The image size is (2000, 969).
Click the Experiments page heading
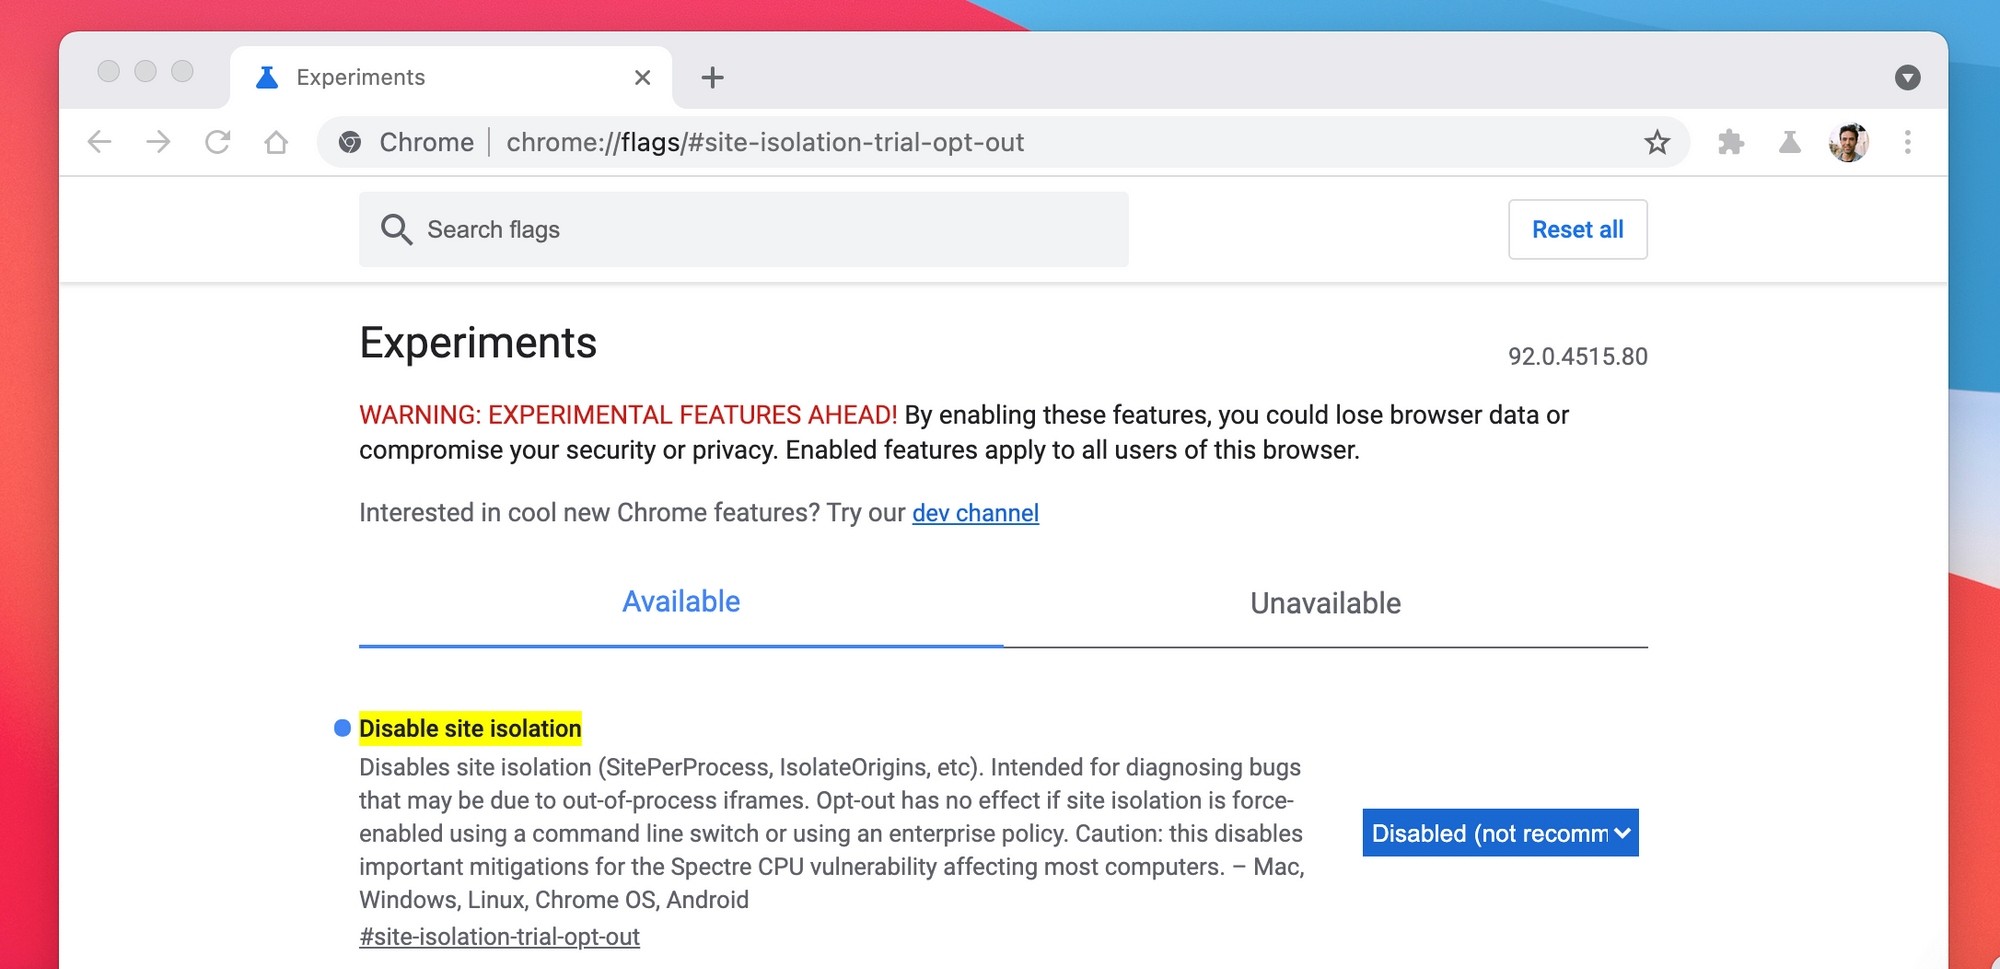(478, 343)
